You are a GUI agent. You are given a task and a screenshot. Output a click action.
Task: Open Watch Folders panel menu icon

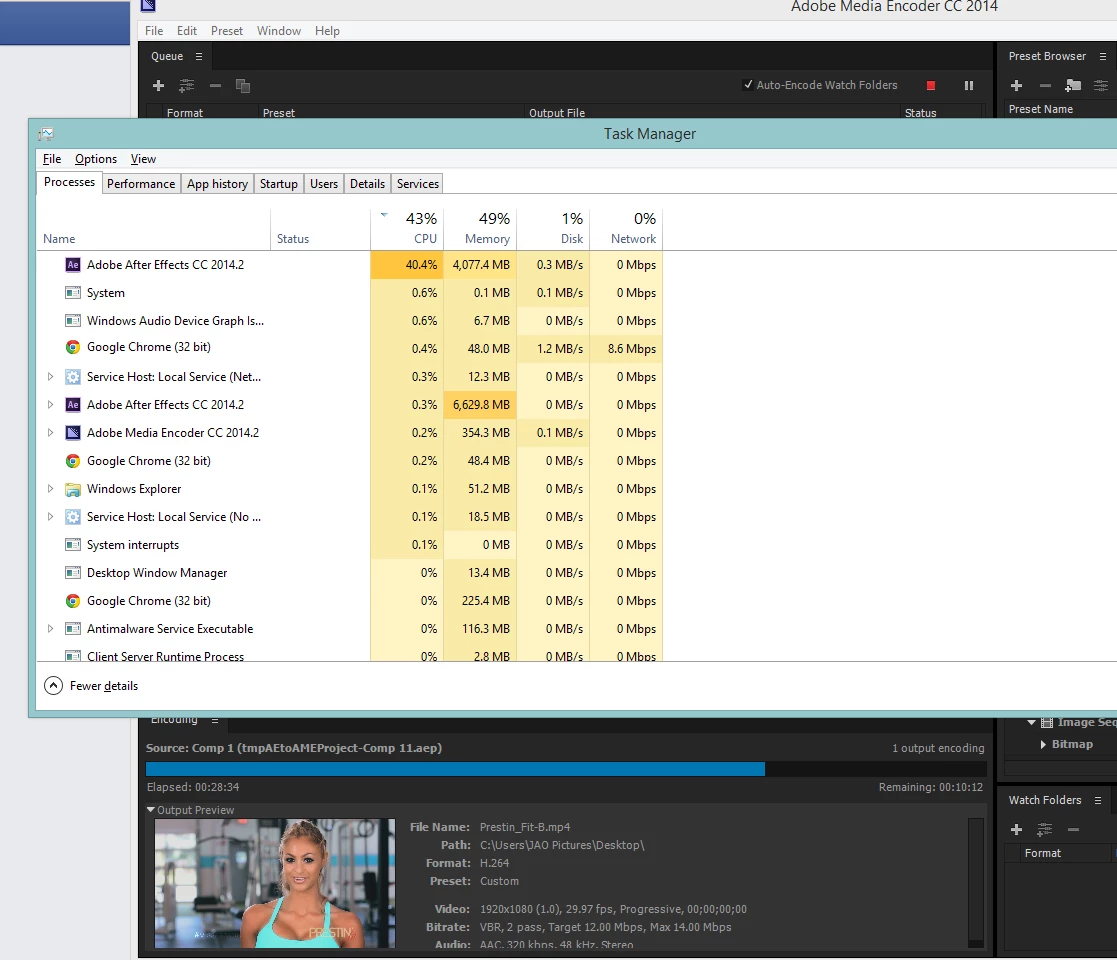click(x=1098, y=800)
